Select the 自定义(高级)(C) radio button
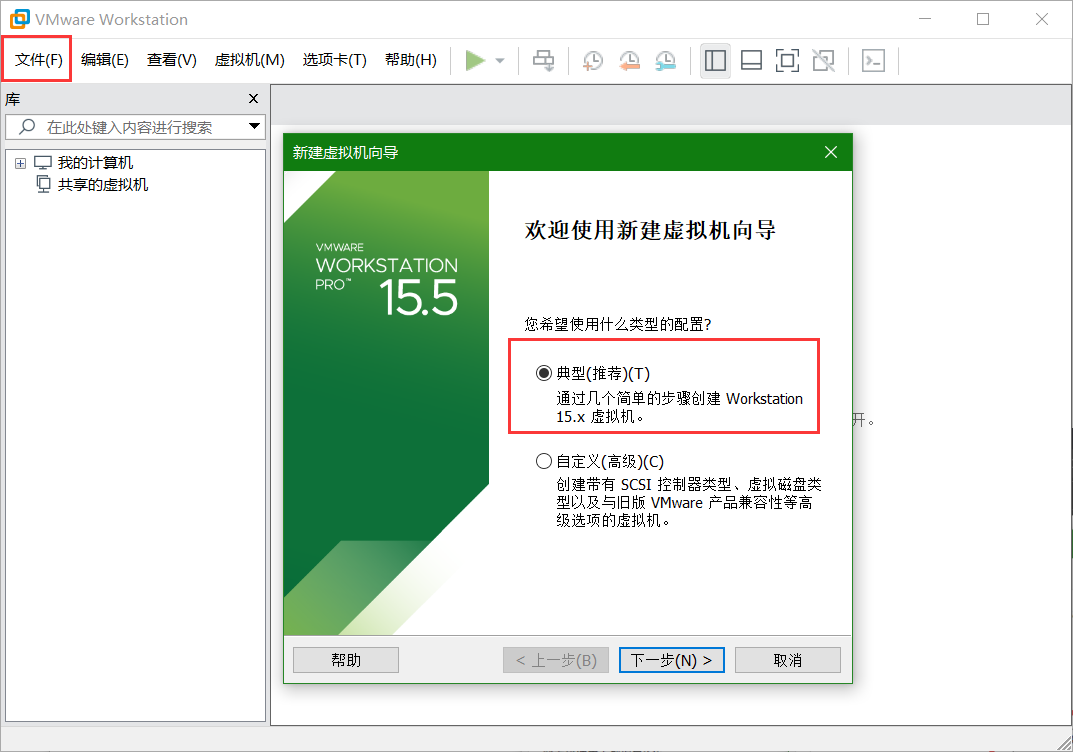The width and height of the screenshot is (1073, 752). (544, 461)
